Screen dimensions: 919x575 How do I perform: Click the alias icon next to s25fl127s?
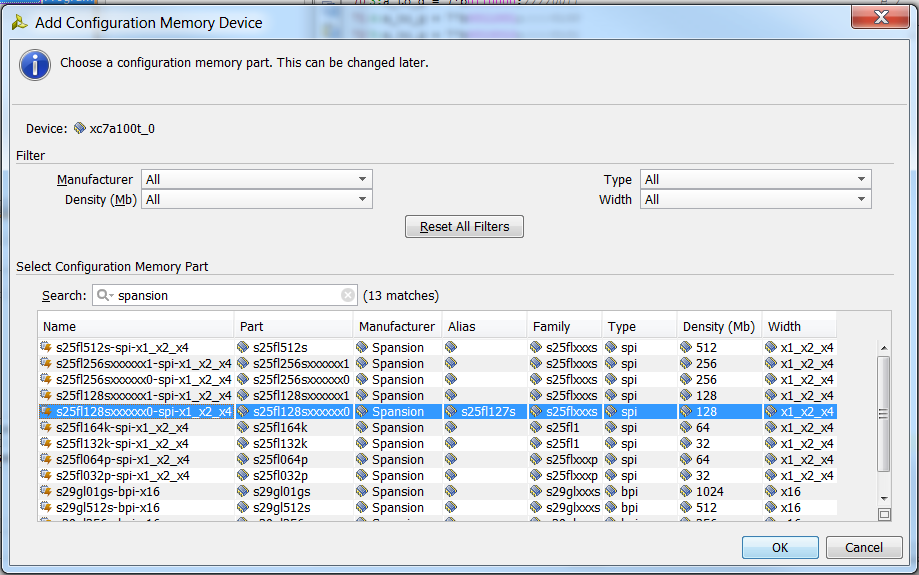[x=451, y=411]
